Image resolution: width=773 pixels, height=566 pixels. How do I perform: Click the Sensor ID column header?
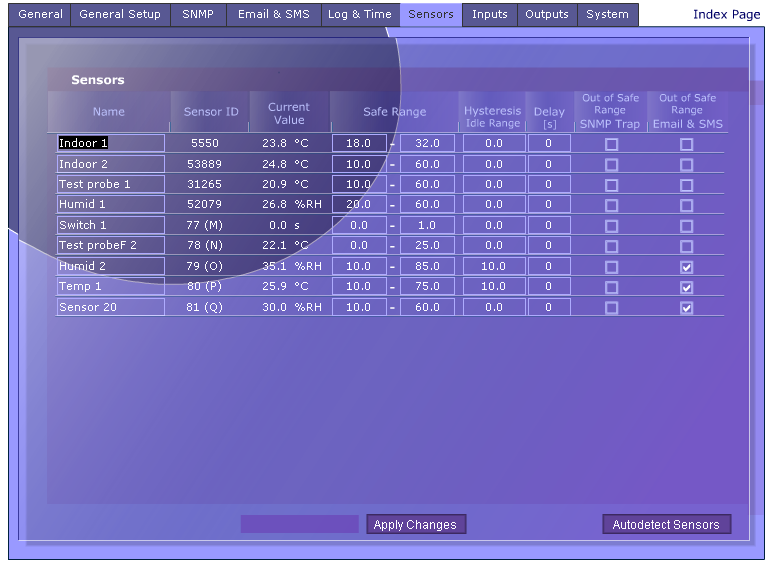[x=211, y=112]
